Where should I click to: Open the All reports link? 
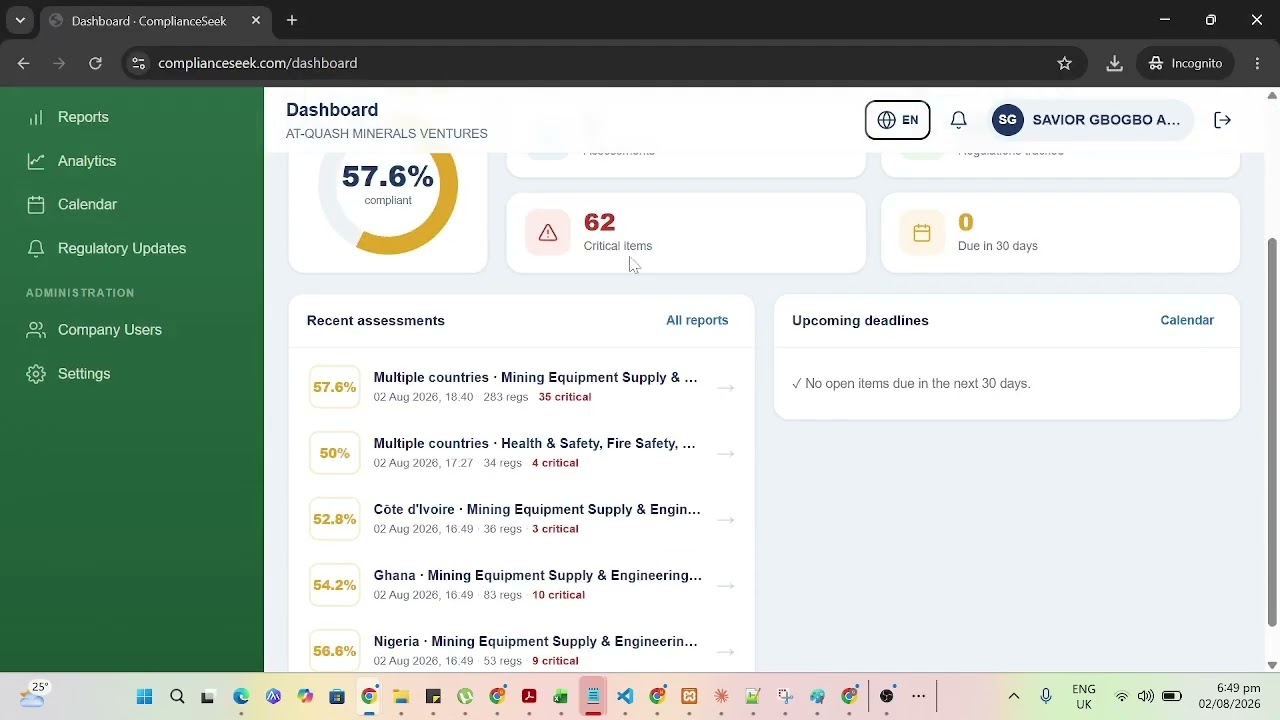click(697, 320)
